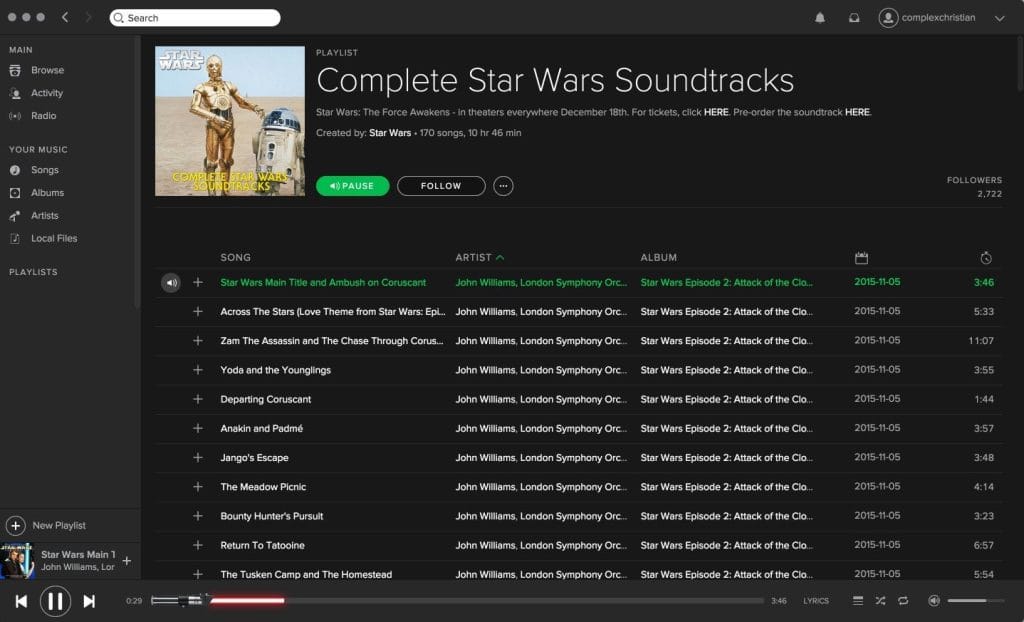Click the Browse sidebar icon
This screenshot has height=622, width=1024.
tap(15, 71)
